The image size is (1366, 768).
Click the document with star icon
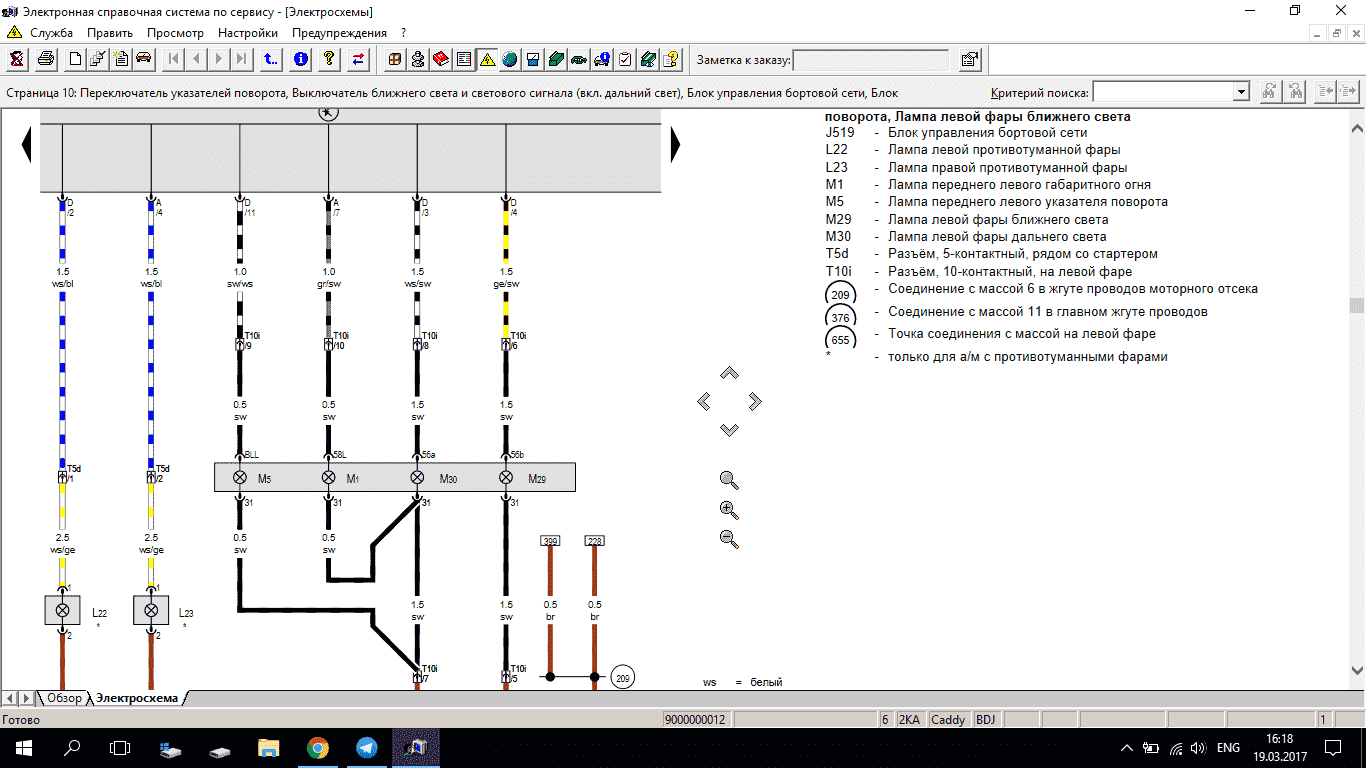point(121,59)
